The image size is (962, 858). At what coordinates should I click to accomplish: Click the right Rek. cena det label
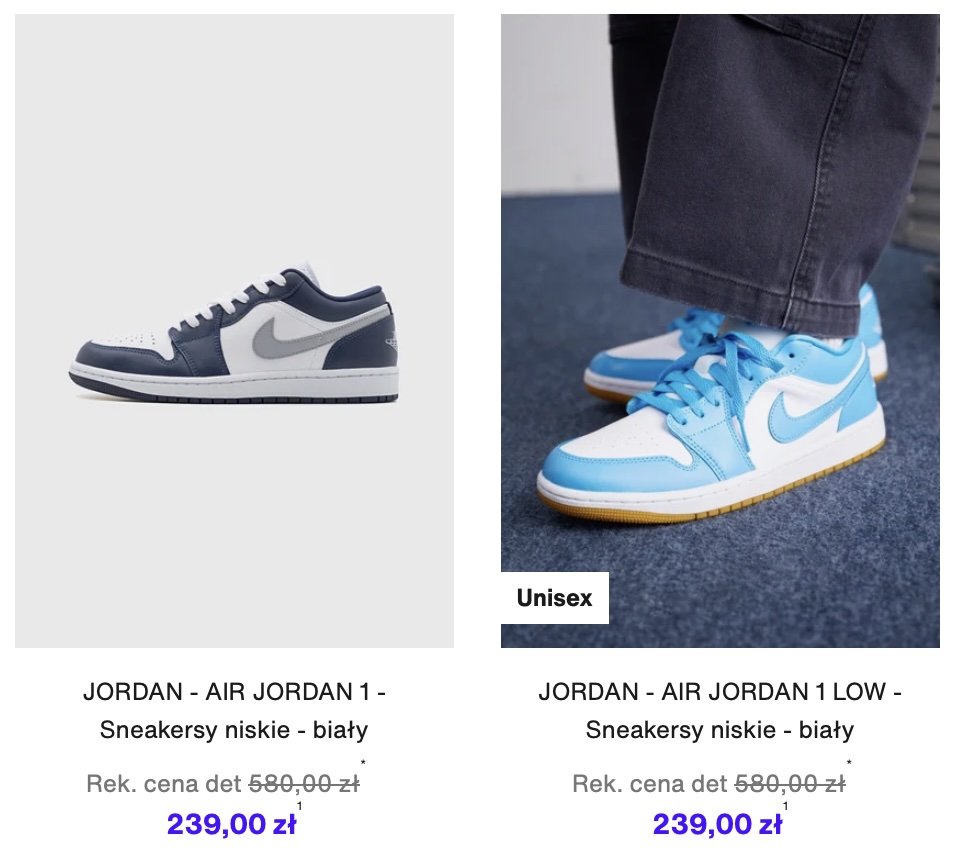650,784
